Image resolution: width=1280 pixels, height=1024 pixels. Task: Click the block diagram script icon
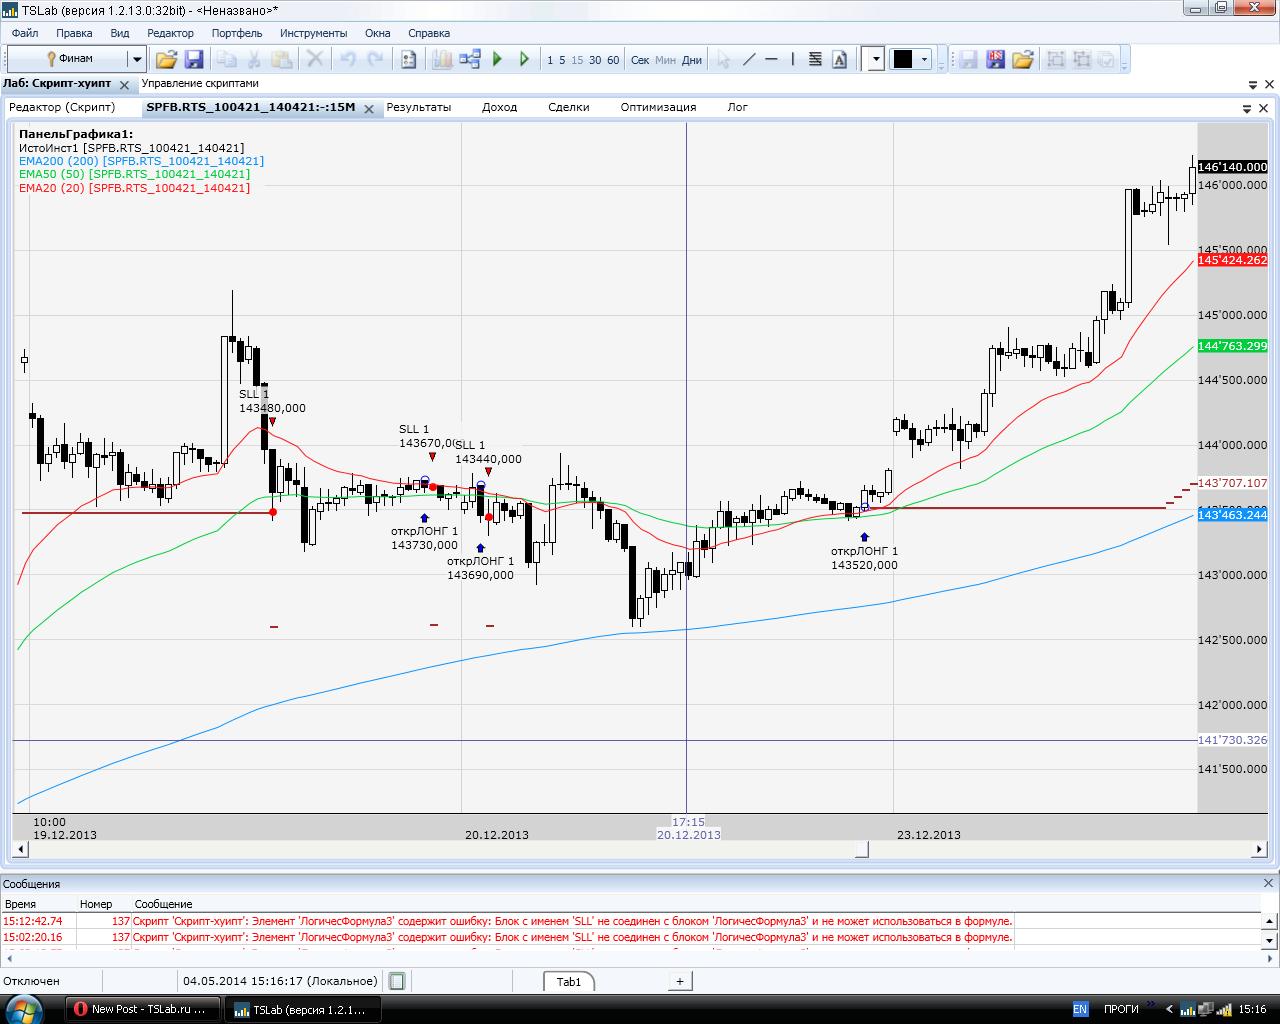point(470,59)
